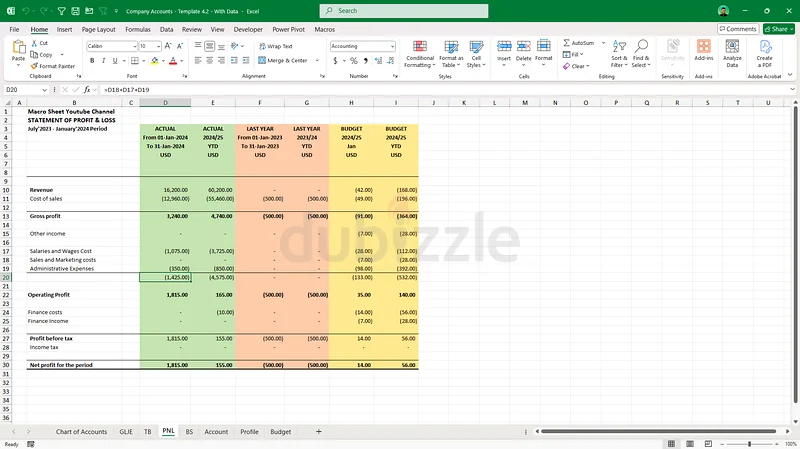This screenshot has width=800, height=449.
Task: Click the Search box
Action: tap(404, 11)
